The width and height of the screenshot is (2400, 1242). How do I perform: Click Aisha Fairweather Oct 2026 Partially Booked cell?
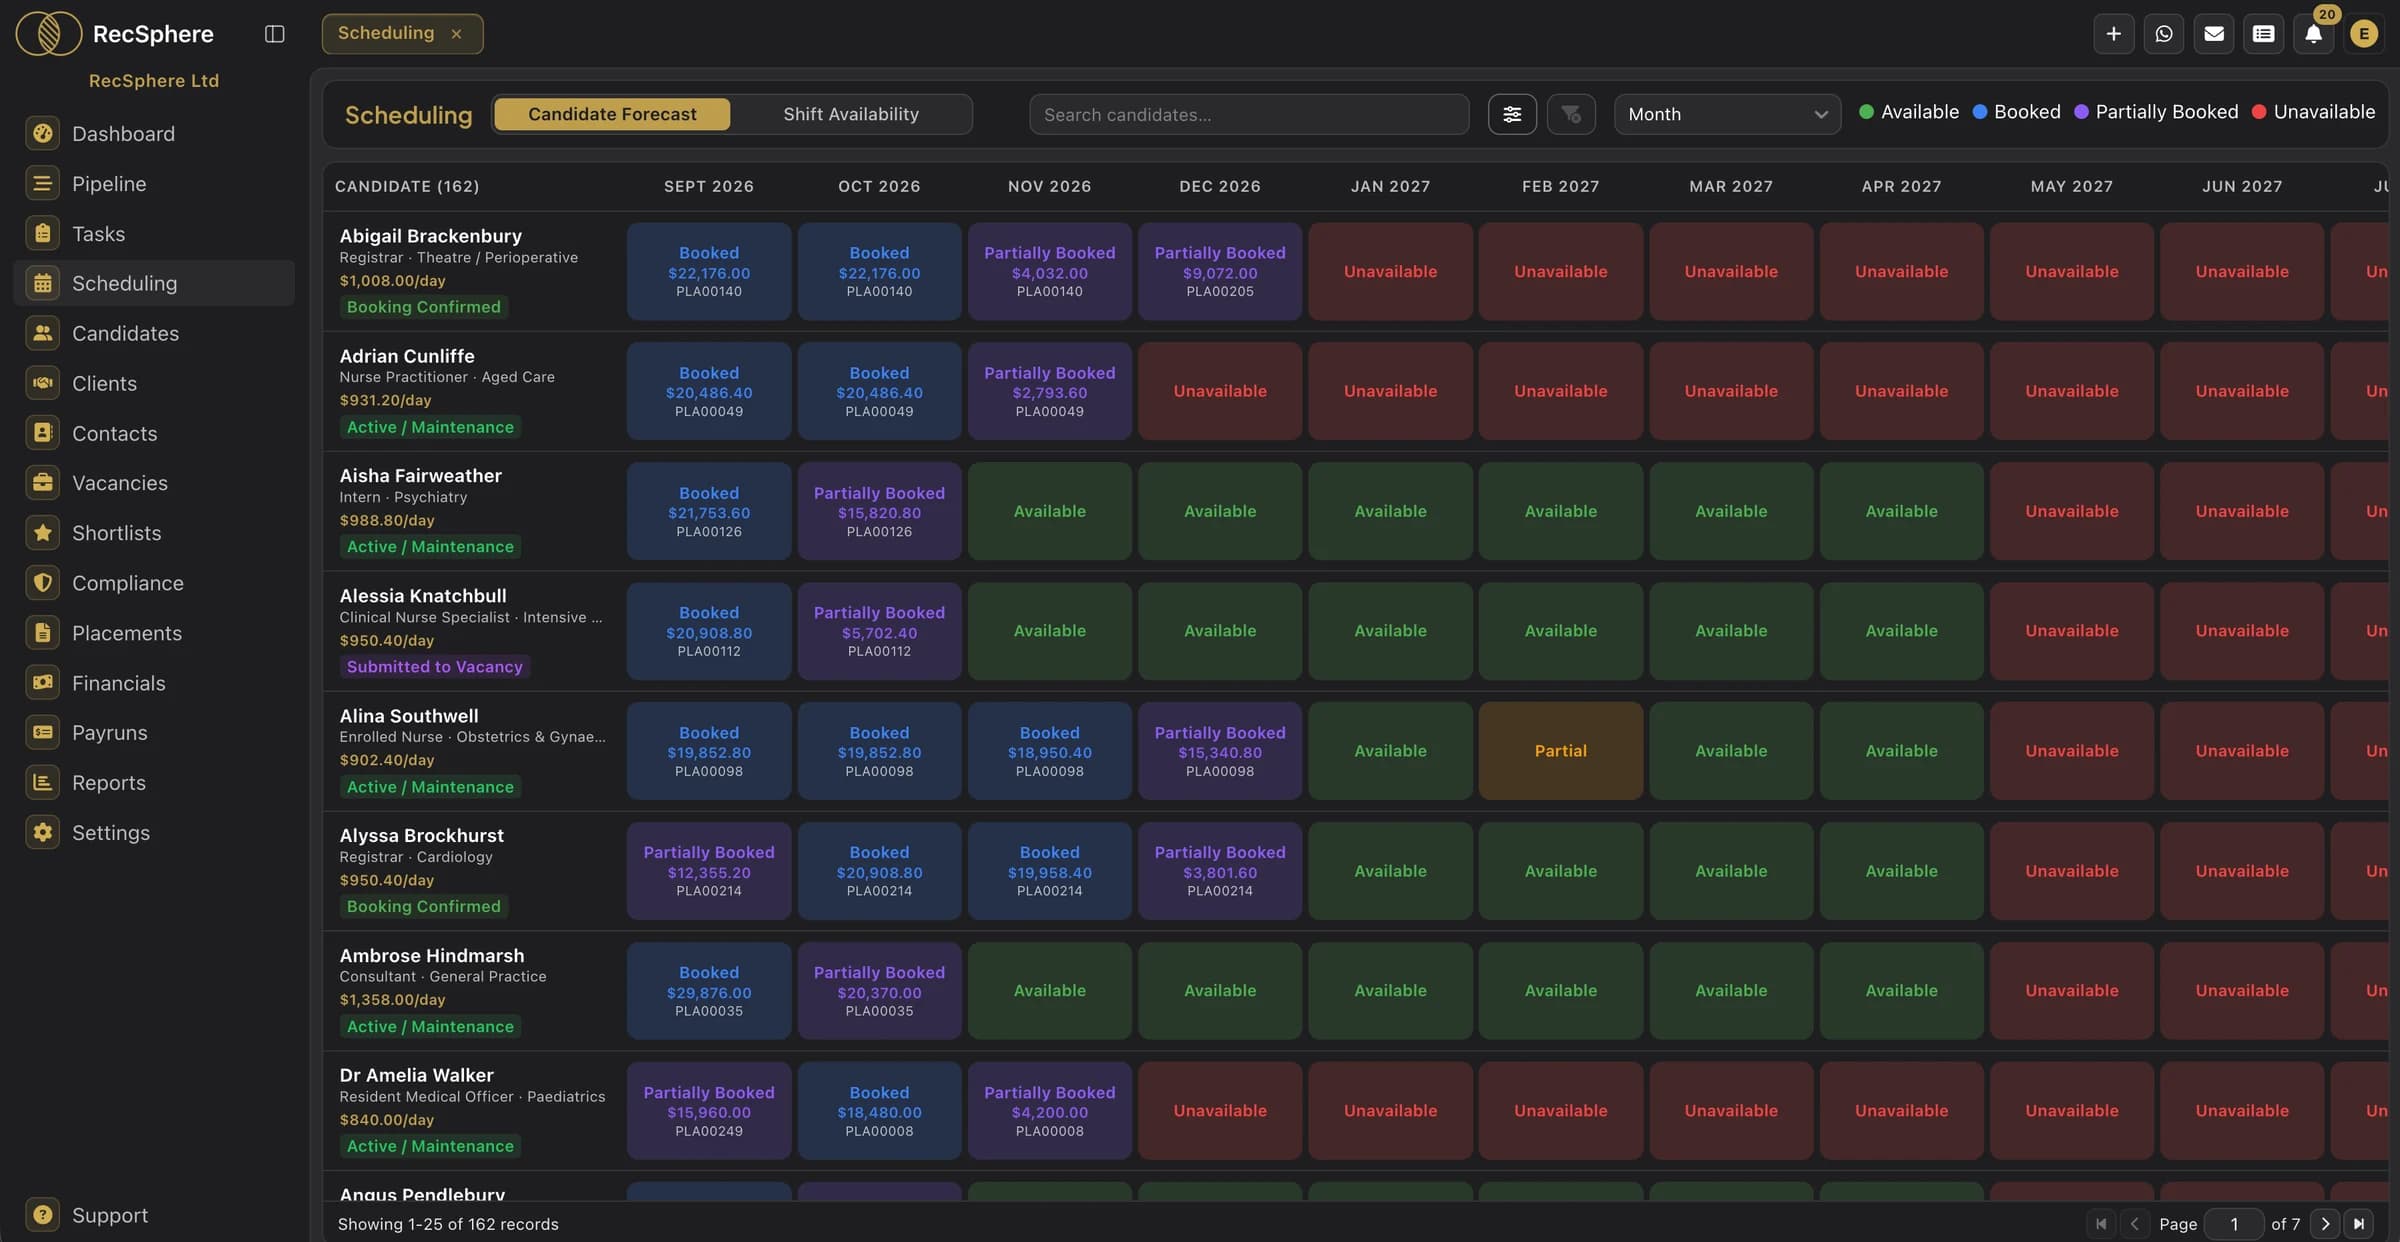tap(879, 511)
